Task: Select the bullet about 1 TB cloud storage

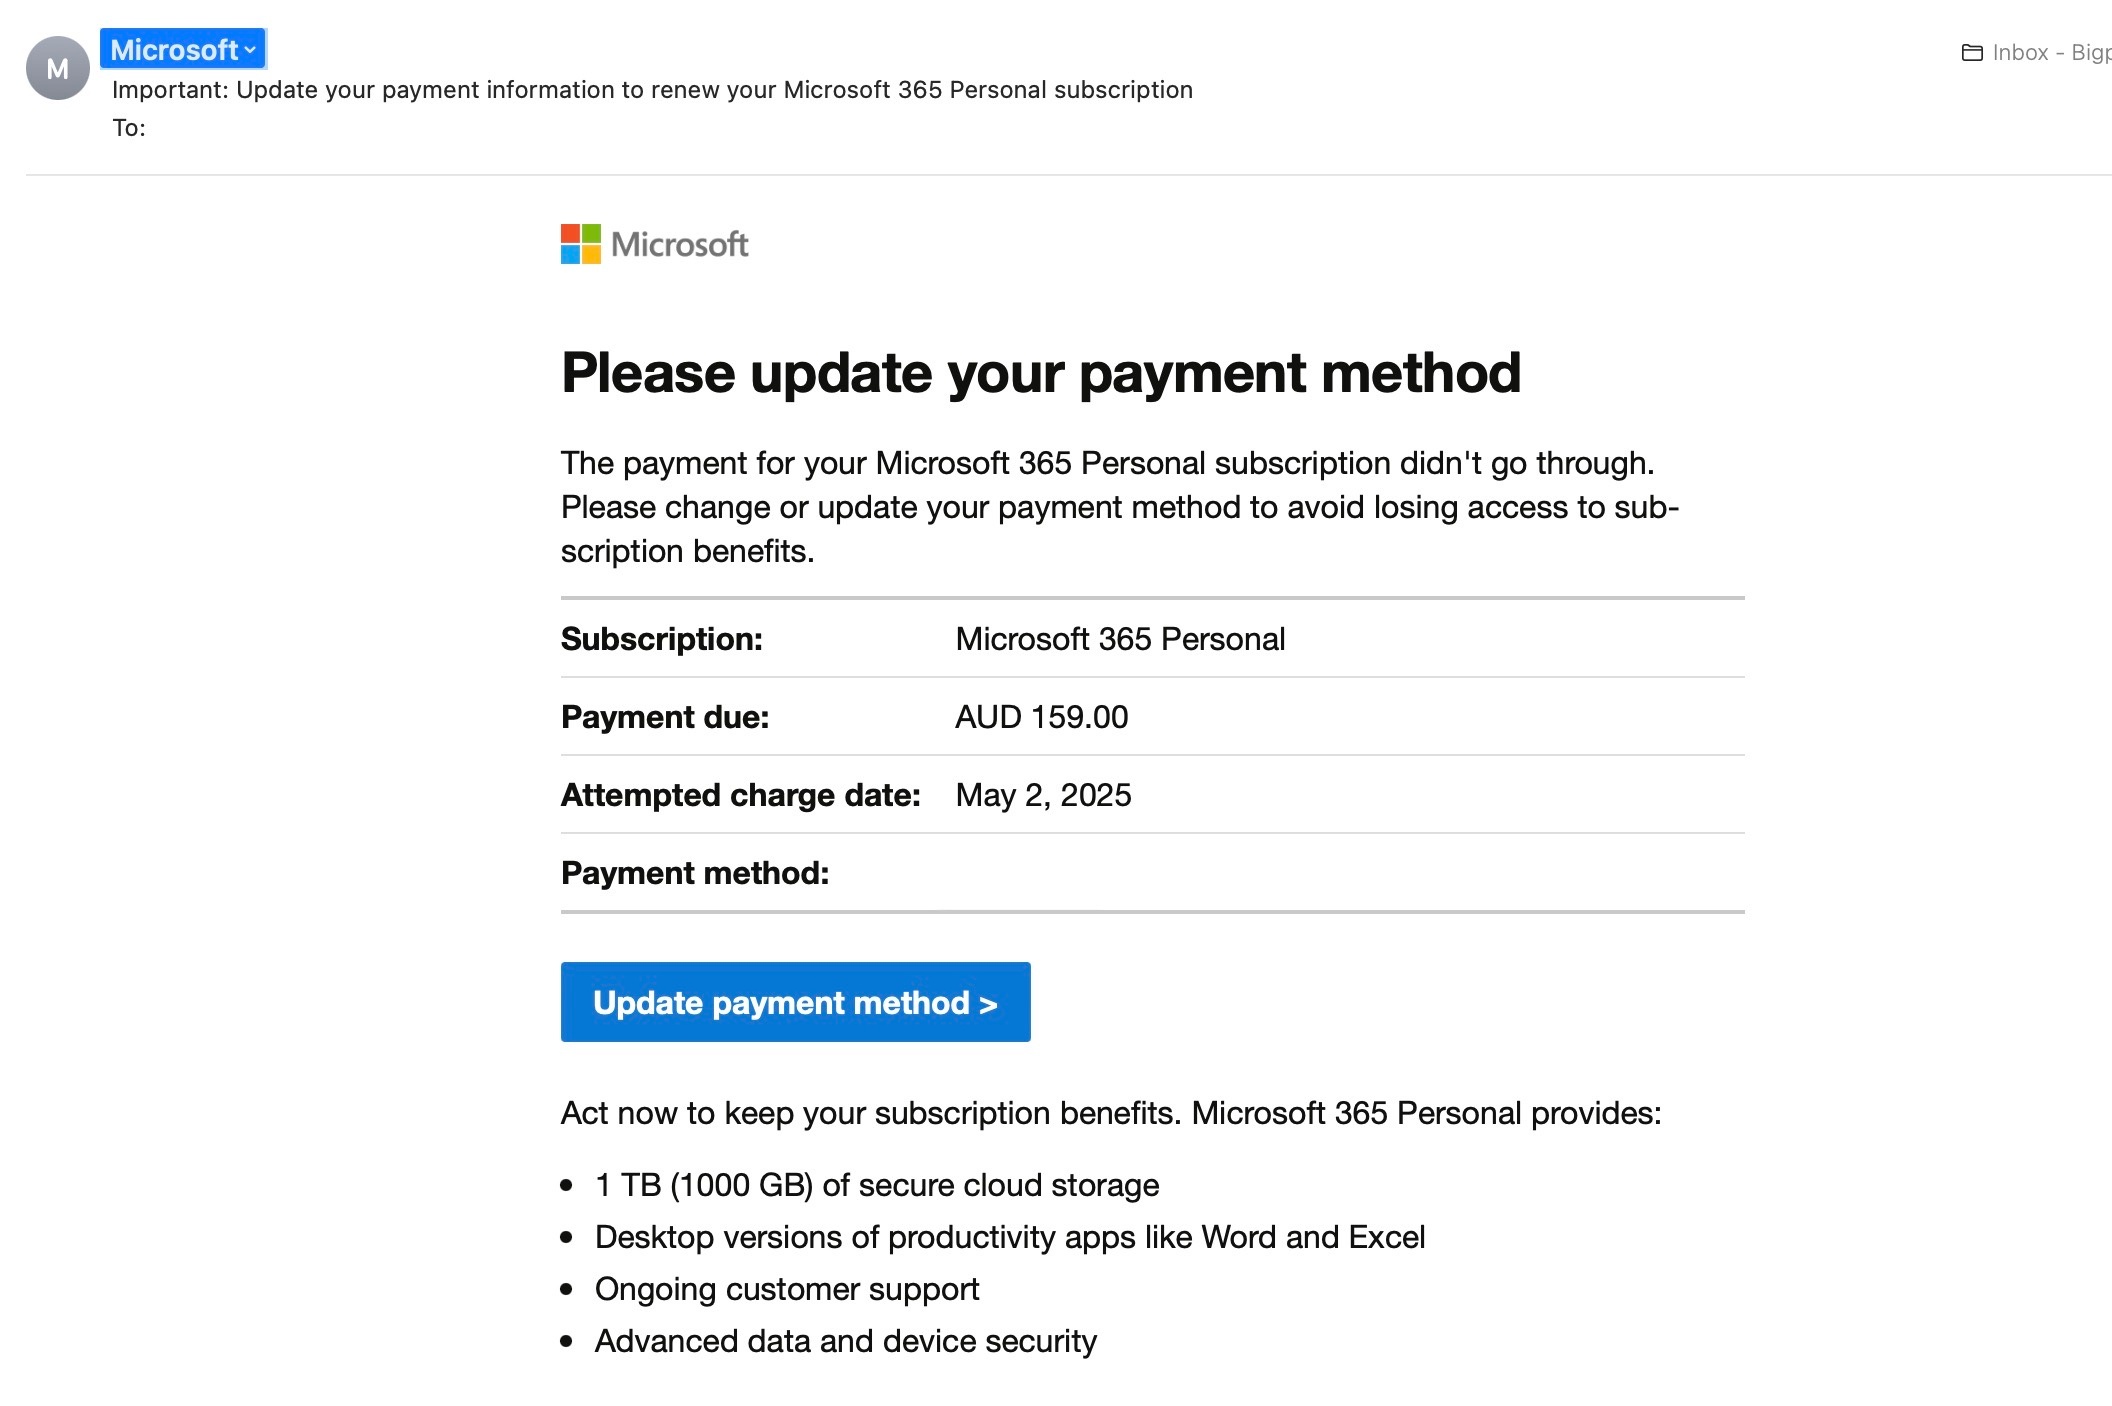Action: [x=876, y=1184]
